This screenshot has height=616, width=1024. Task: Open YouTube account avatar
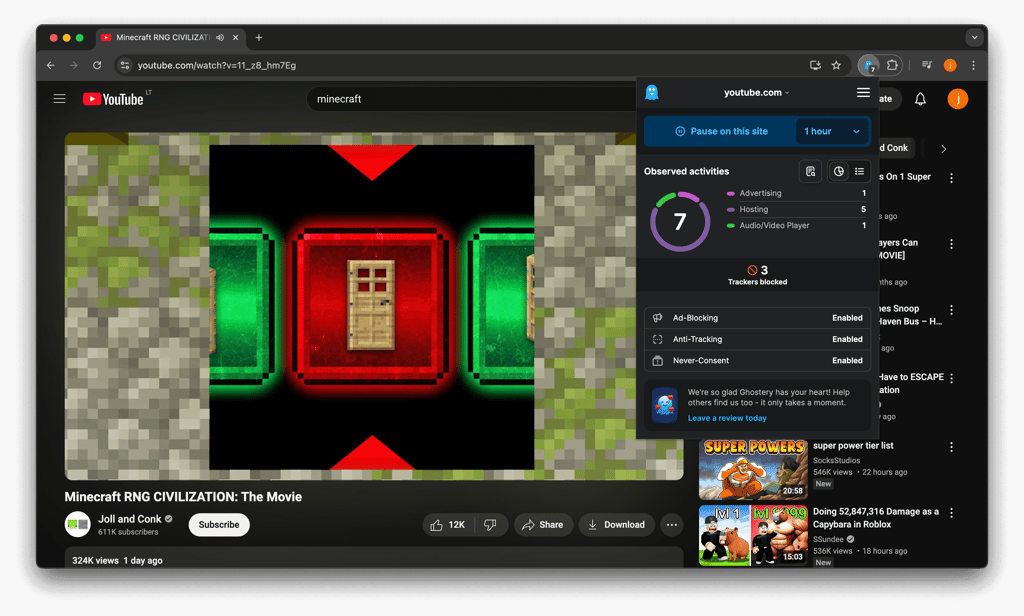click(x=957, y=99)
